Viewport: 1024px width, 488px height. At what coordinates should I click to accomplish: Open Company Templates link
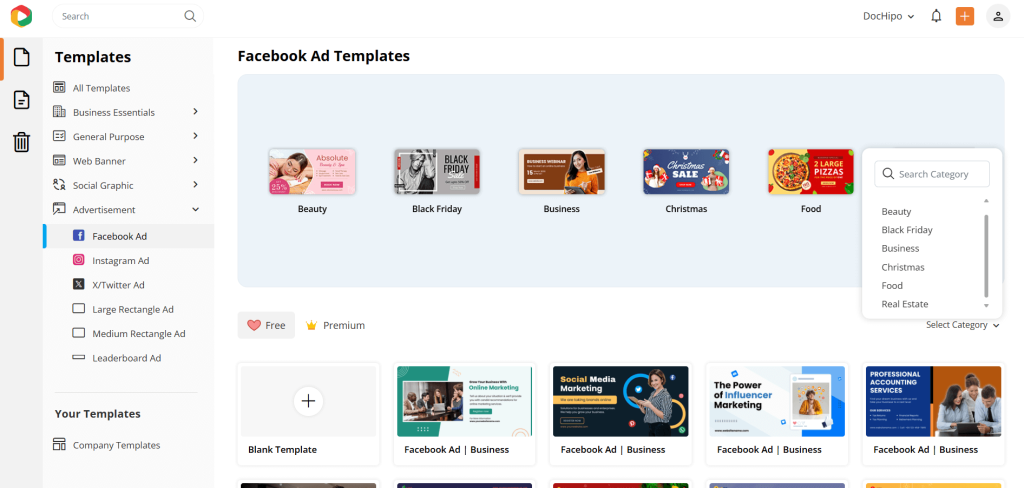coord(116,446)
